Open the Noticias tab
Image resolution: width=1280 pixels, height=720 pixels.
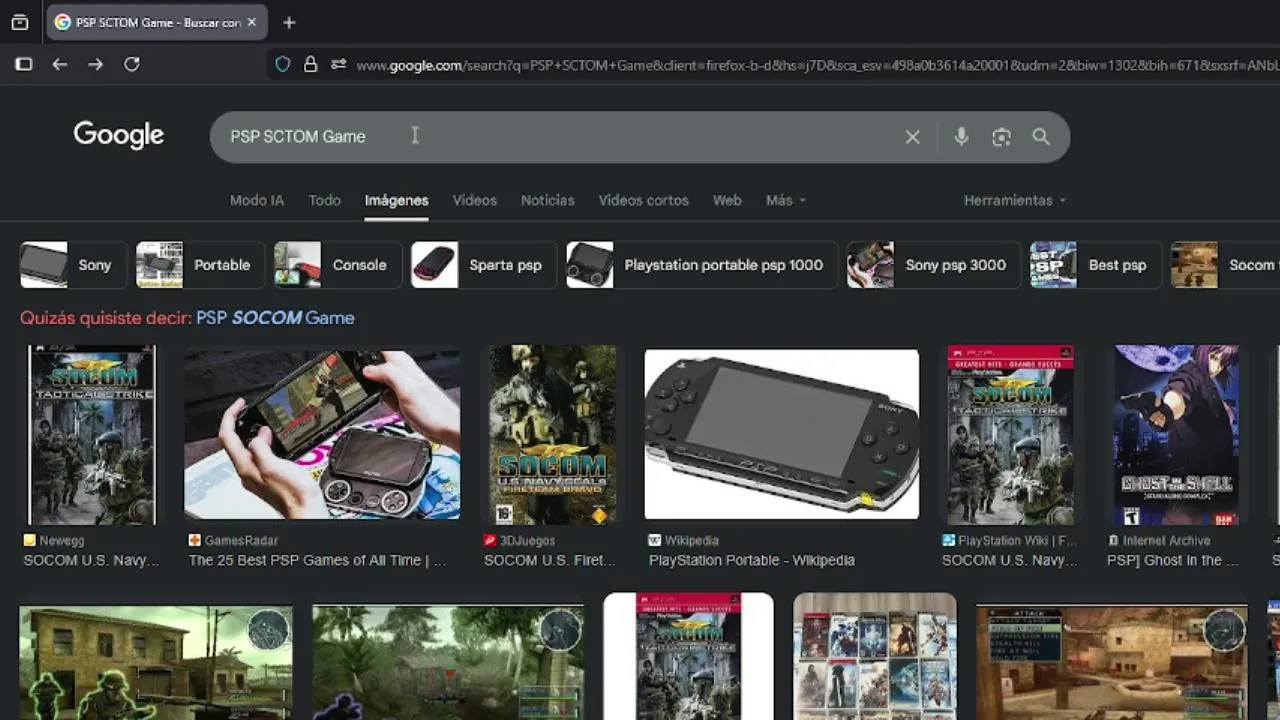(x=547, y=200)
